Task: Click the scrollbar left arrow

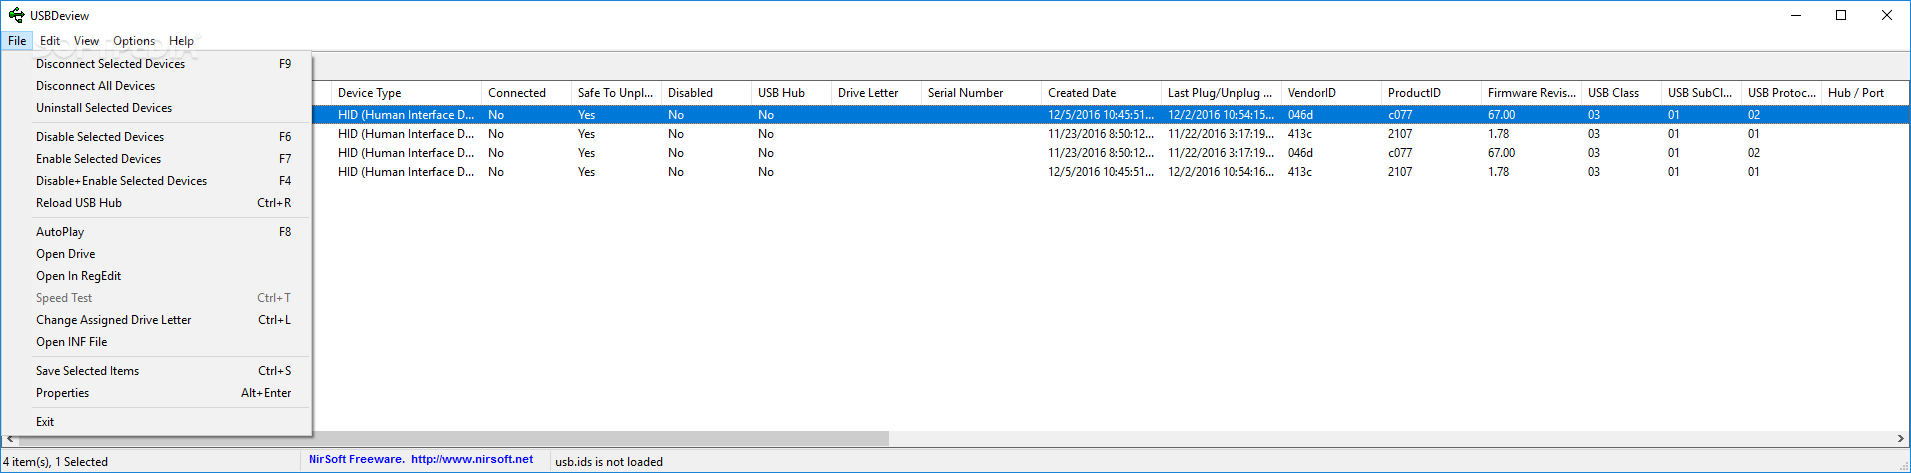Action: 10,439
